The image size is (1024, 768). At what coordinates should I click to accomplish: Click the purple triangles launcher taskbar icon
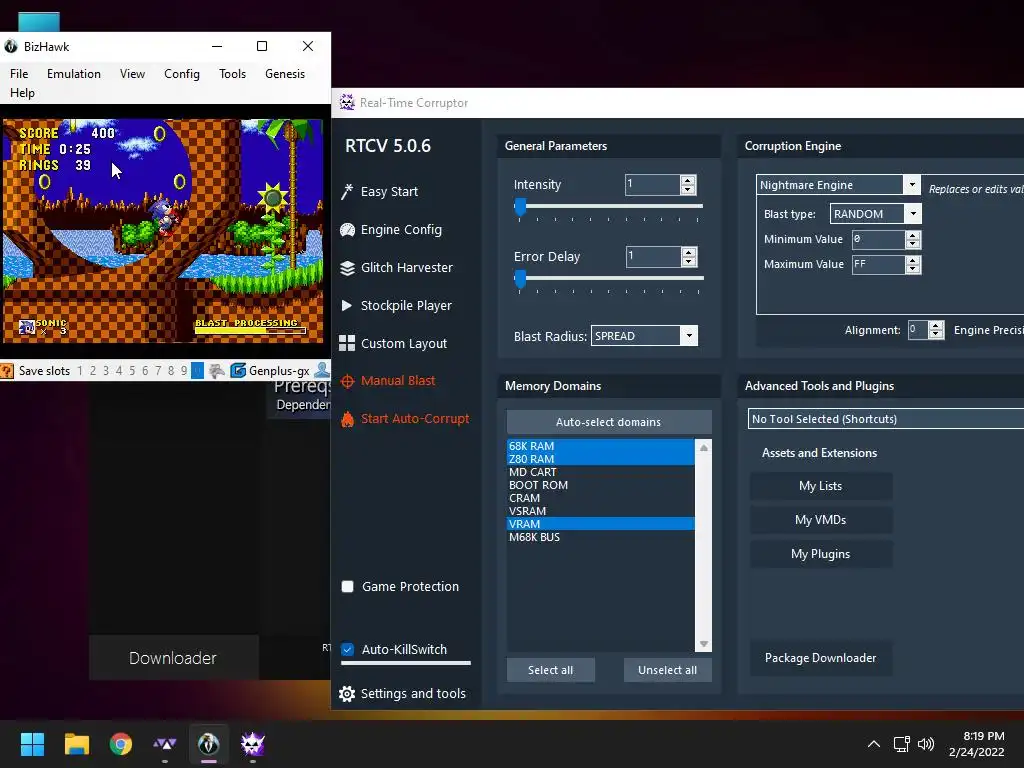click(x=165, y=744)
